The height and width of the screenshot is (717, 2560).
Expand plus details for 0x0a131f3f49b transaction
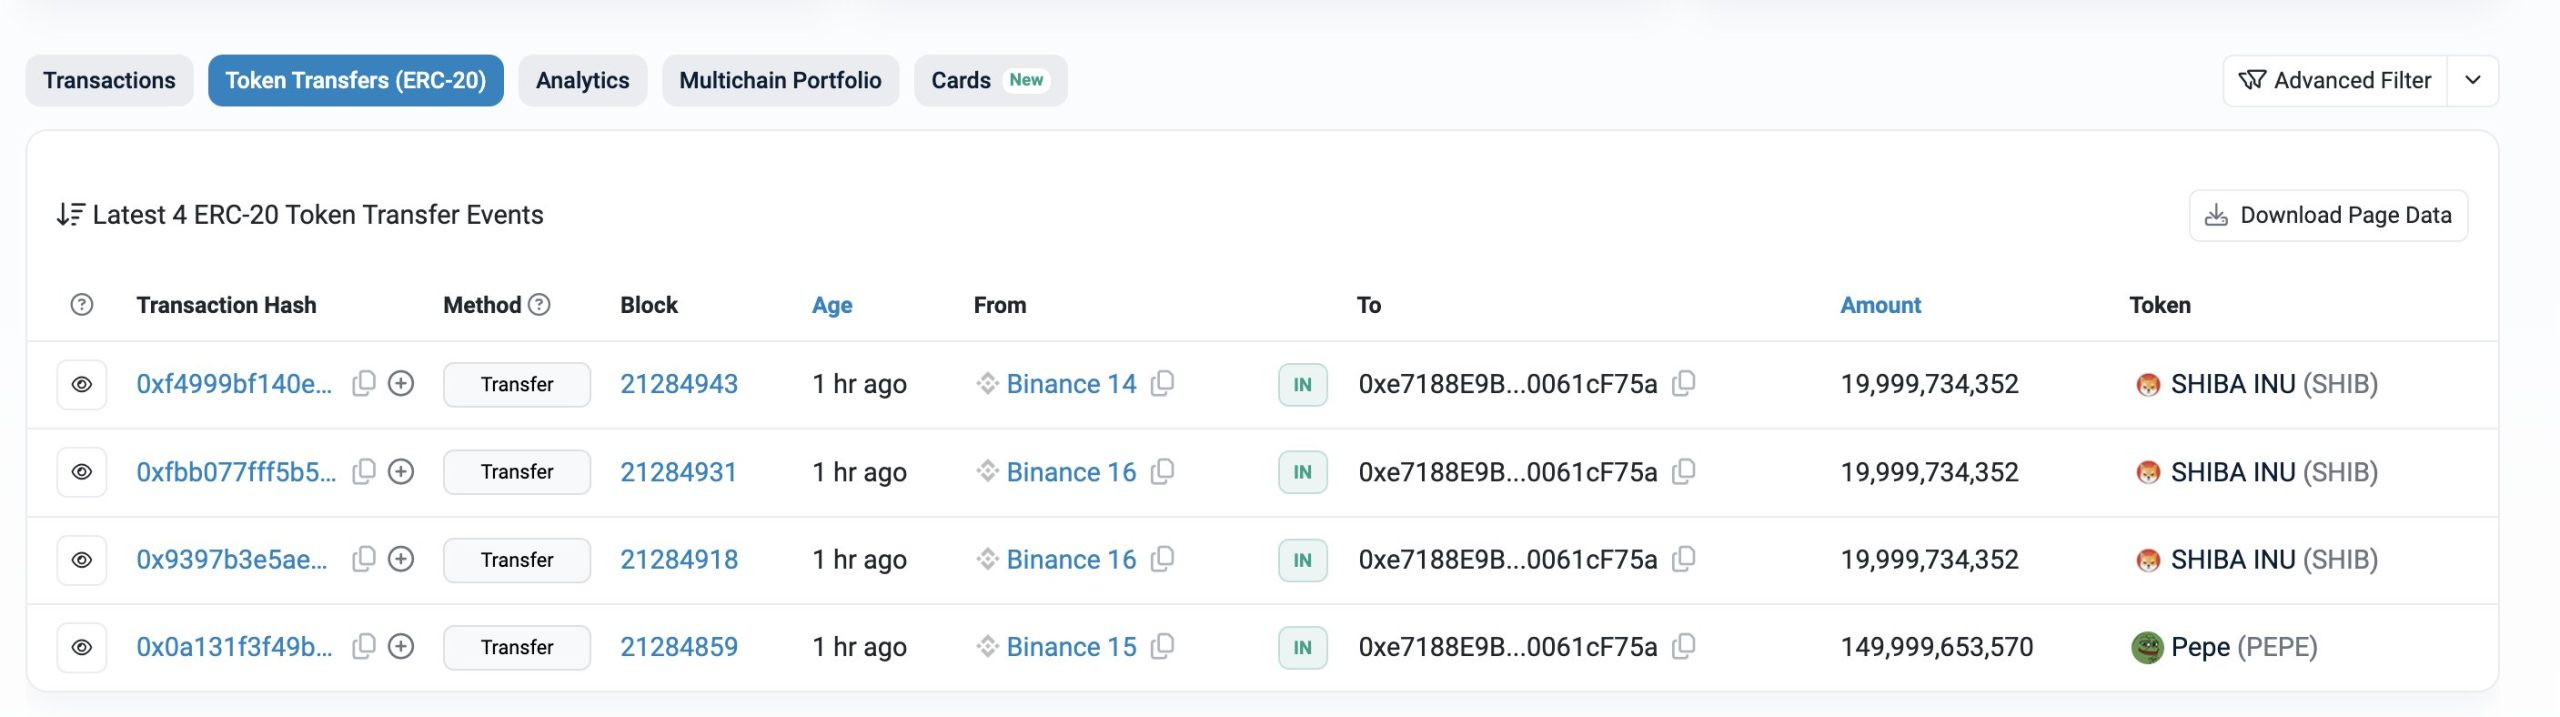point(401,647)
